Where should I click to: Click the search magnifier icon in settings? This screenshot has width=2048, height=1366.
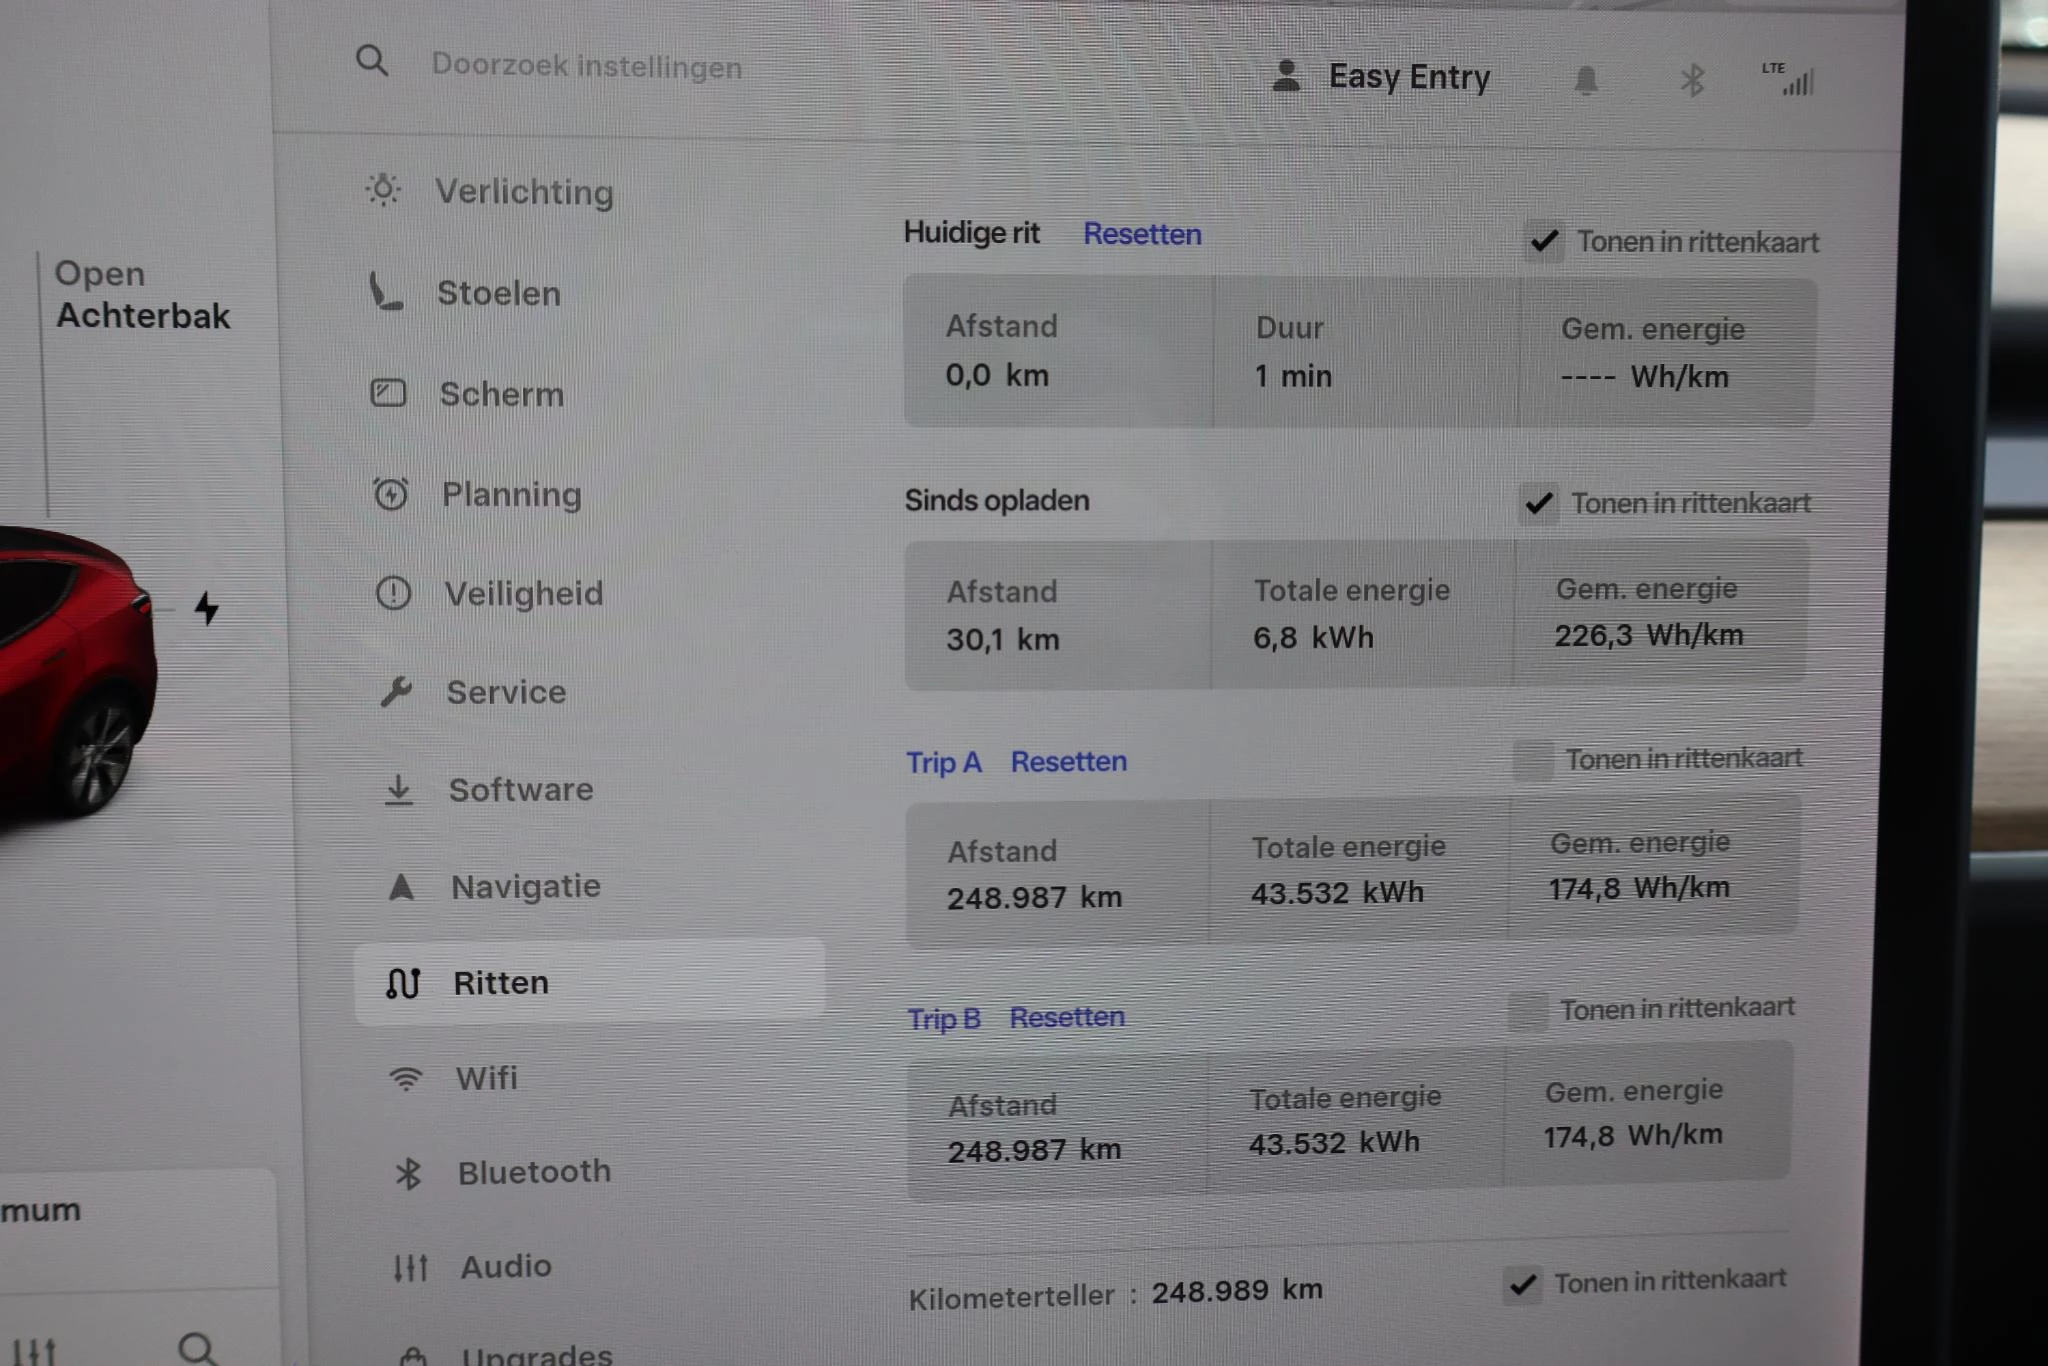372,61
